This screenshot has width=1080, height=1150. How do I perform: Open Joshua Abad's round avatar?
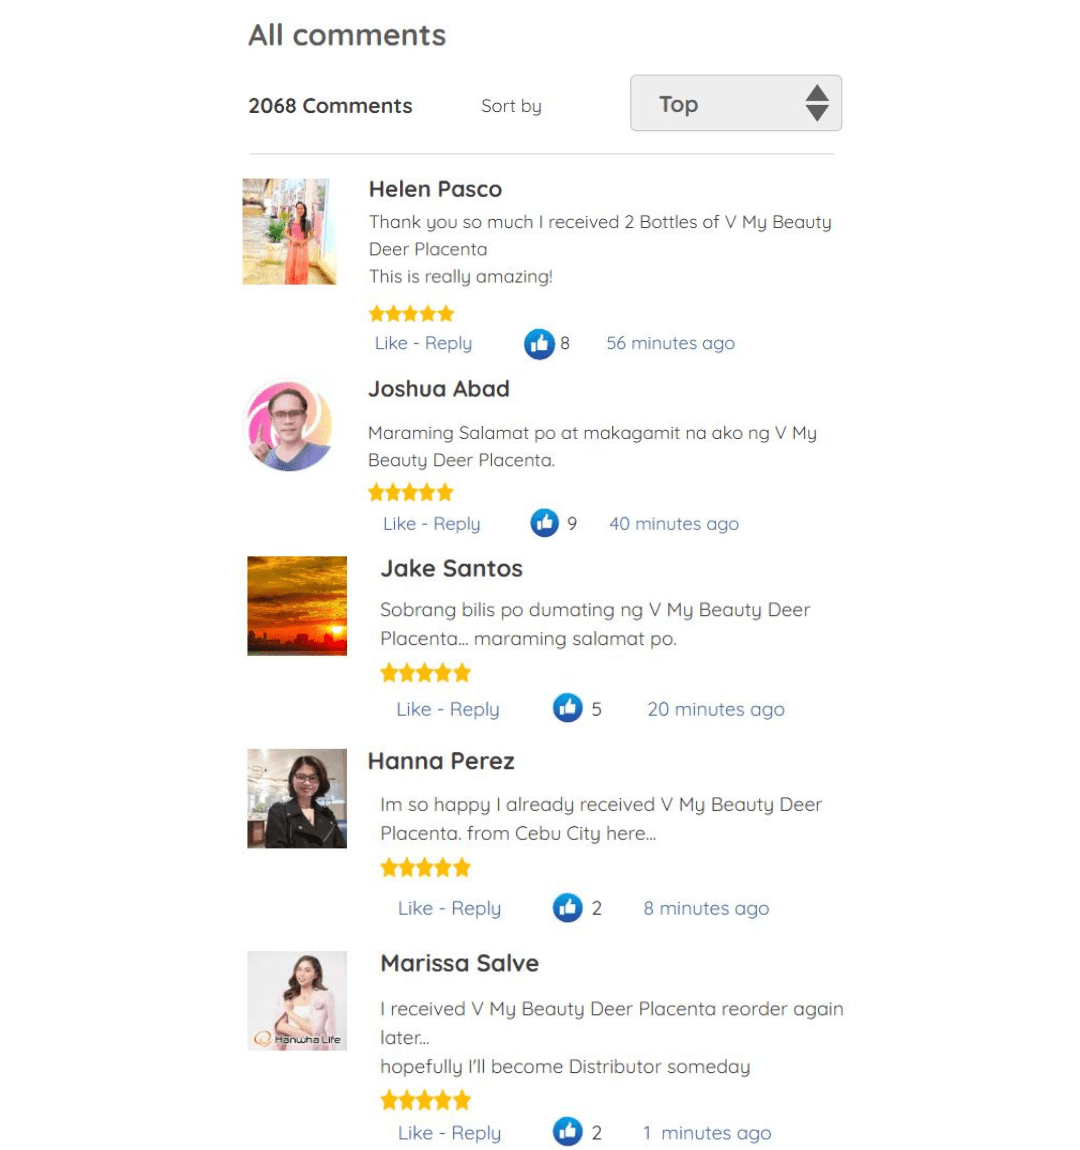coord(288,425)
